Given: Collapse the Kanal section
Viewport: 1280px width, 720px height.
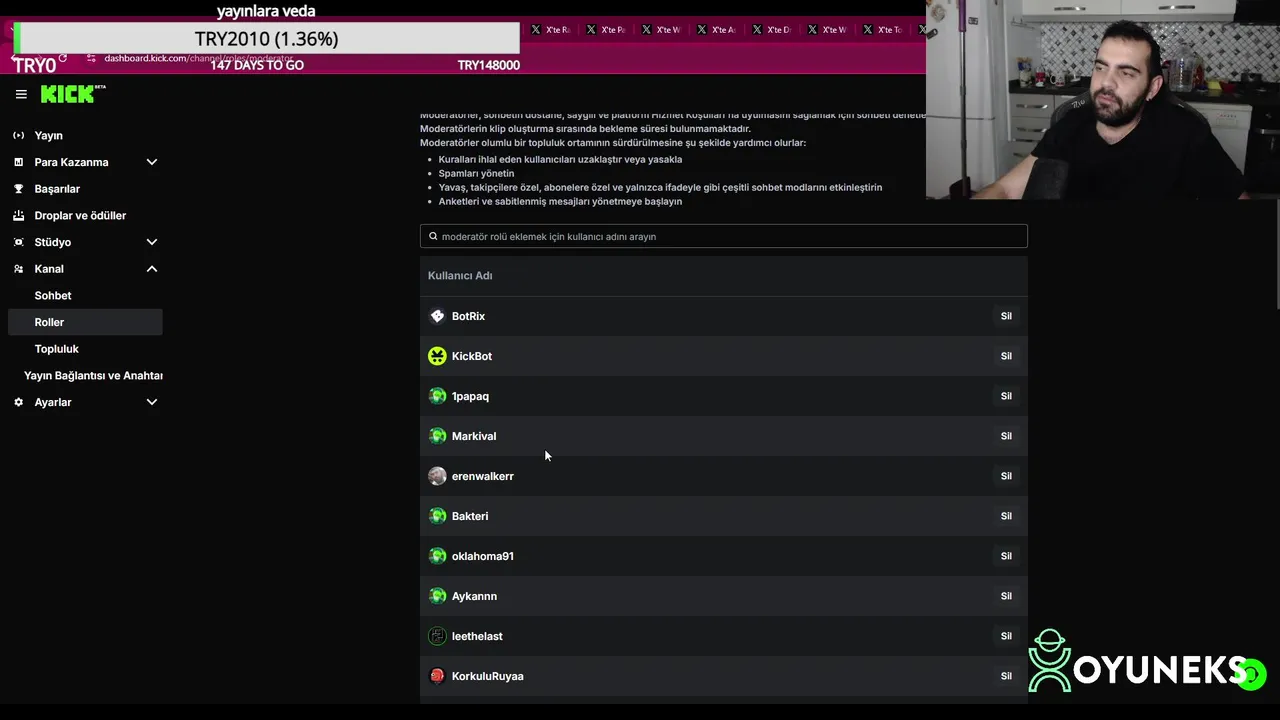Looking at the screenshot, I should (152, 269).
